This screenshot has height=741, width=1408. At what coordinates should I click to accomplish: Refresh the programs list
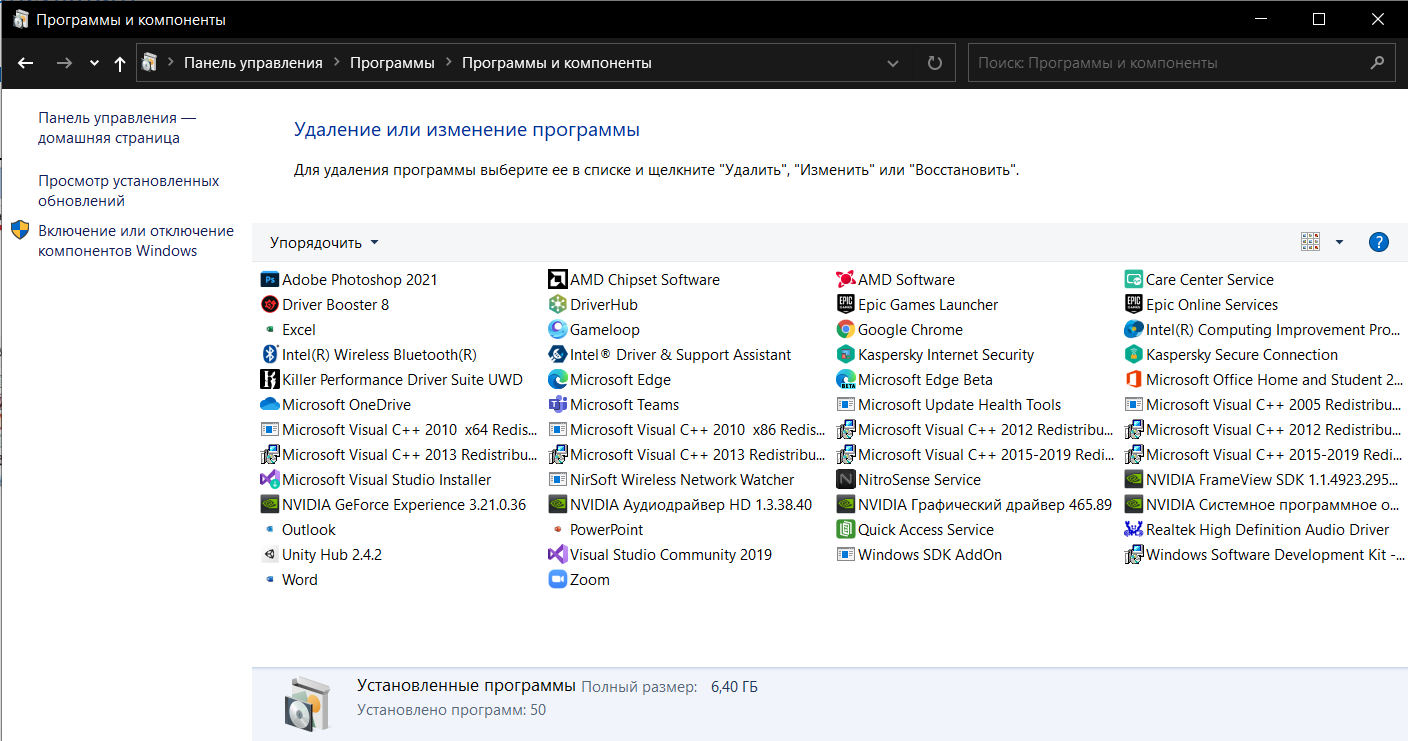coord(935,63)
